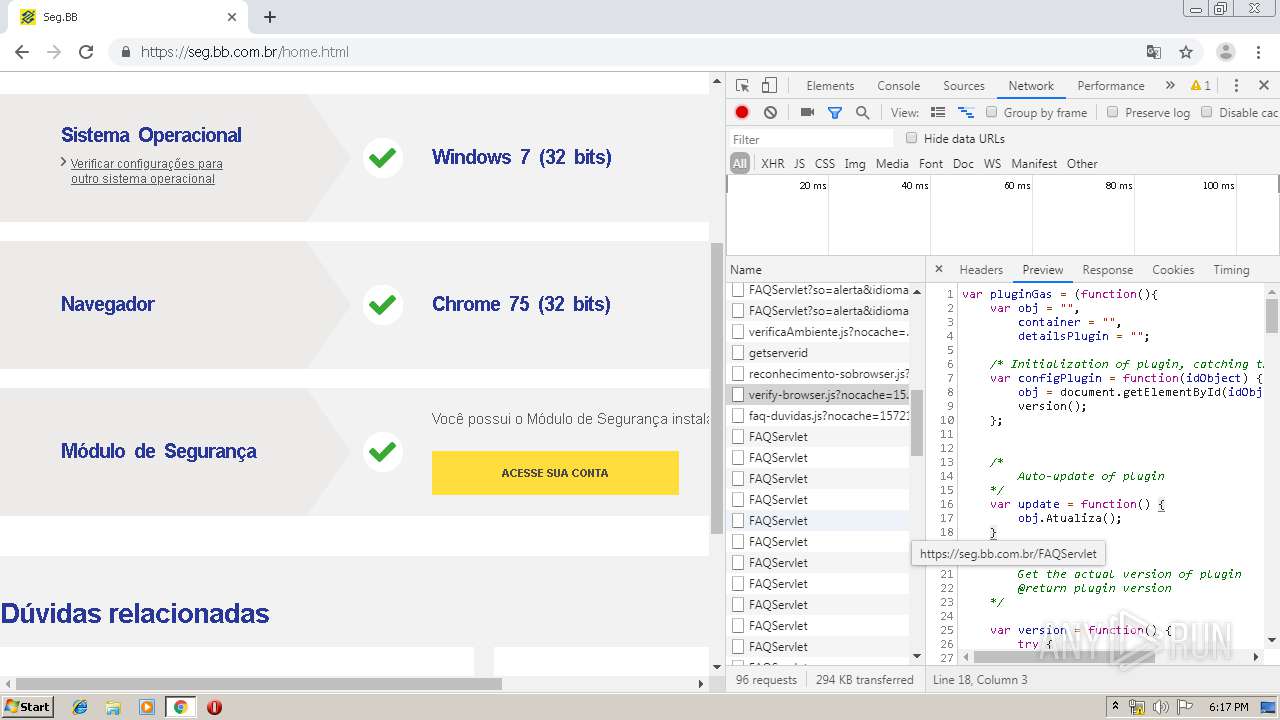Image resolution: width=1280 pixels, height=720 pixels.
Task: Click the browser address bar URL
Action: point(245,52)
